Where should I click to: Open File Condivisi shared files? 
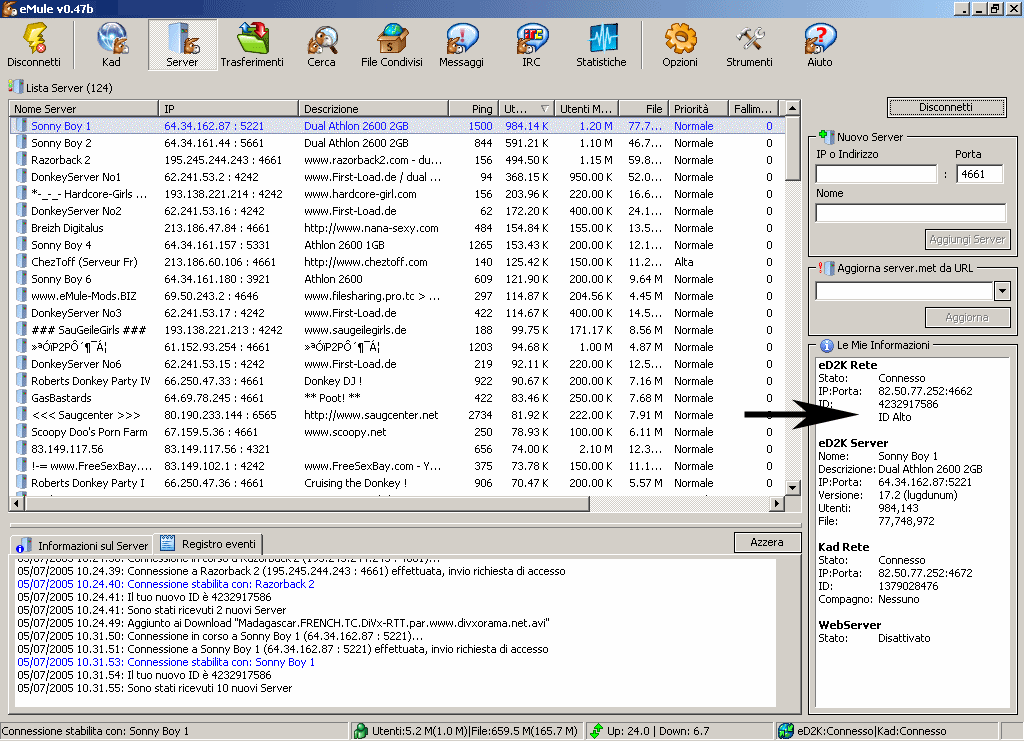391,46
